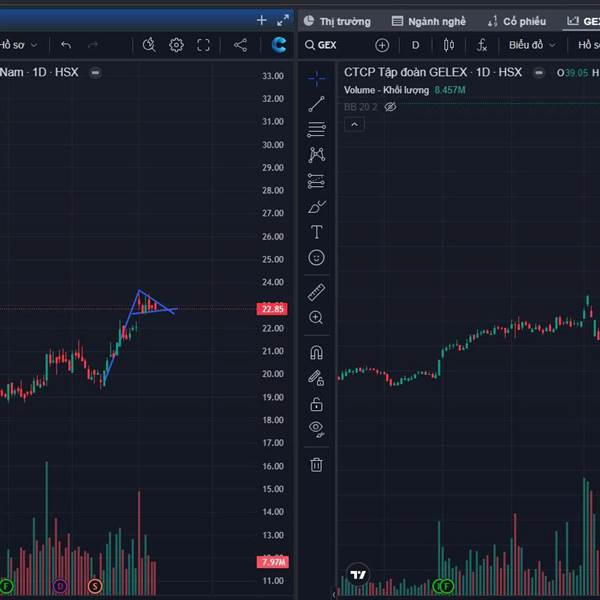Open candlestick chart type selector

449,45
